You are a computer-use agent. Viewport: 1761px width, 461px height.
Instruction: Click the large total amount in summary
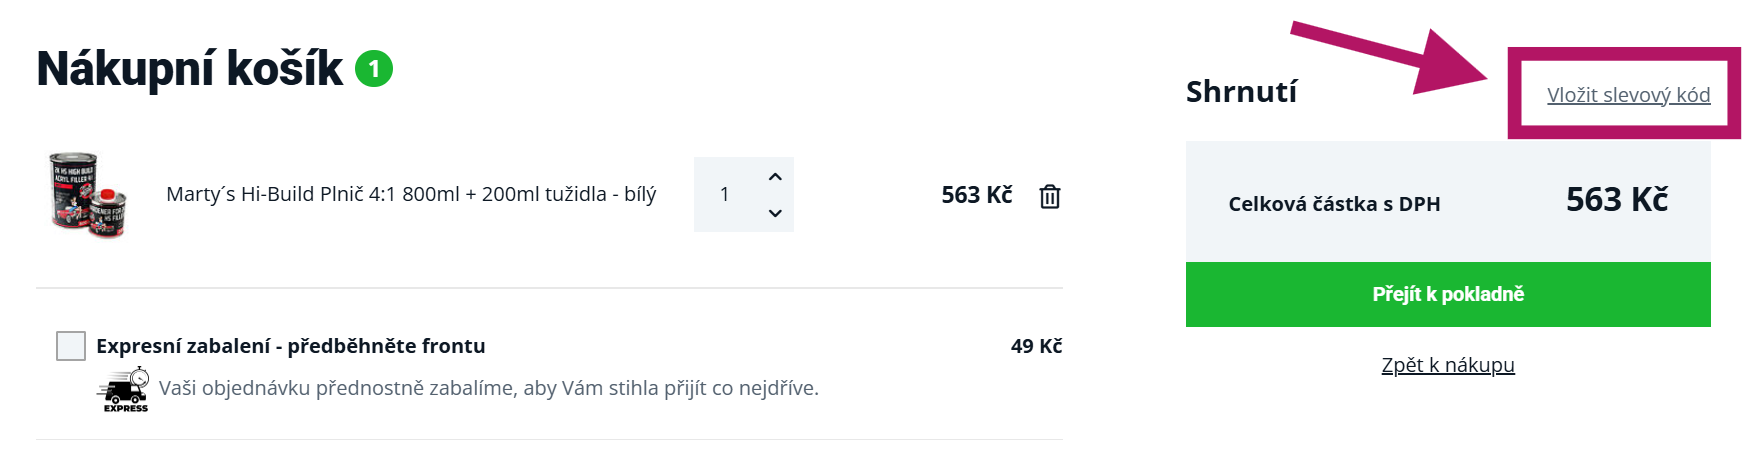(1616, 200)
